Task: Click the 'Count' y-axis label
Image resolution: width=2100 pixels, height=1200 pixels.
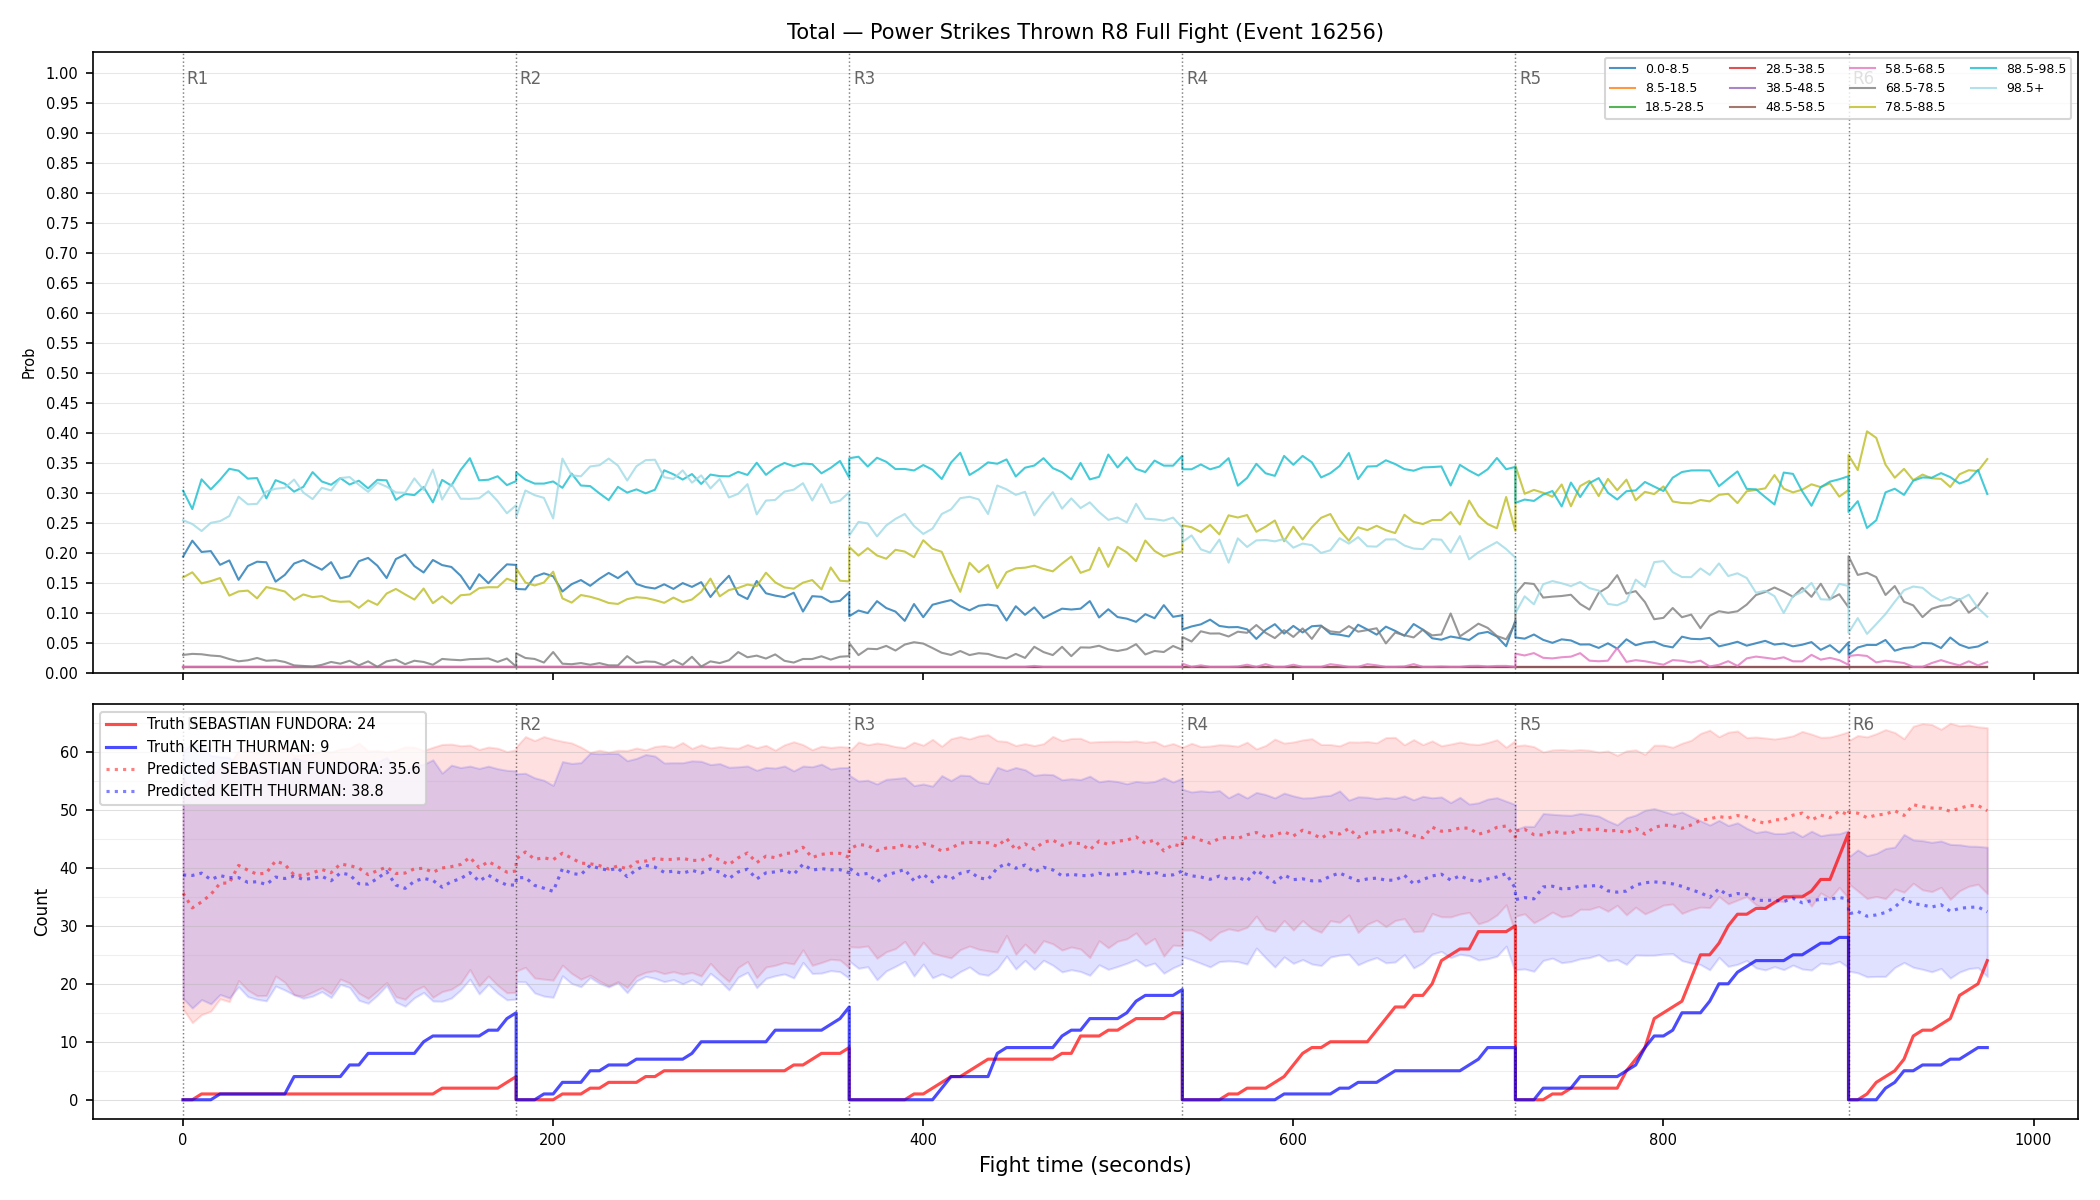Action: pyautogui.click(x=41, y=912)
